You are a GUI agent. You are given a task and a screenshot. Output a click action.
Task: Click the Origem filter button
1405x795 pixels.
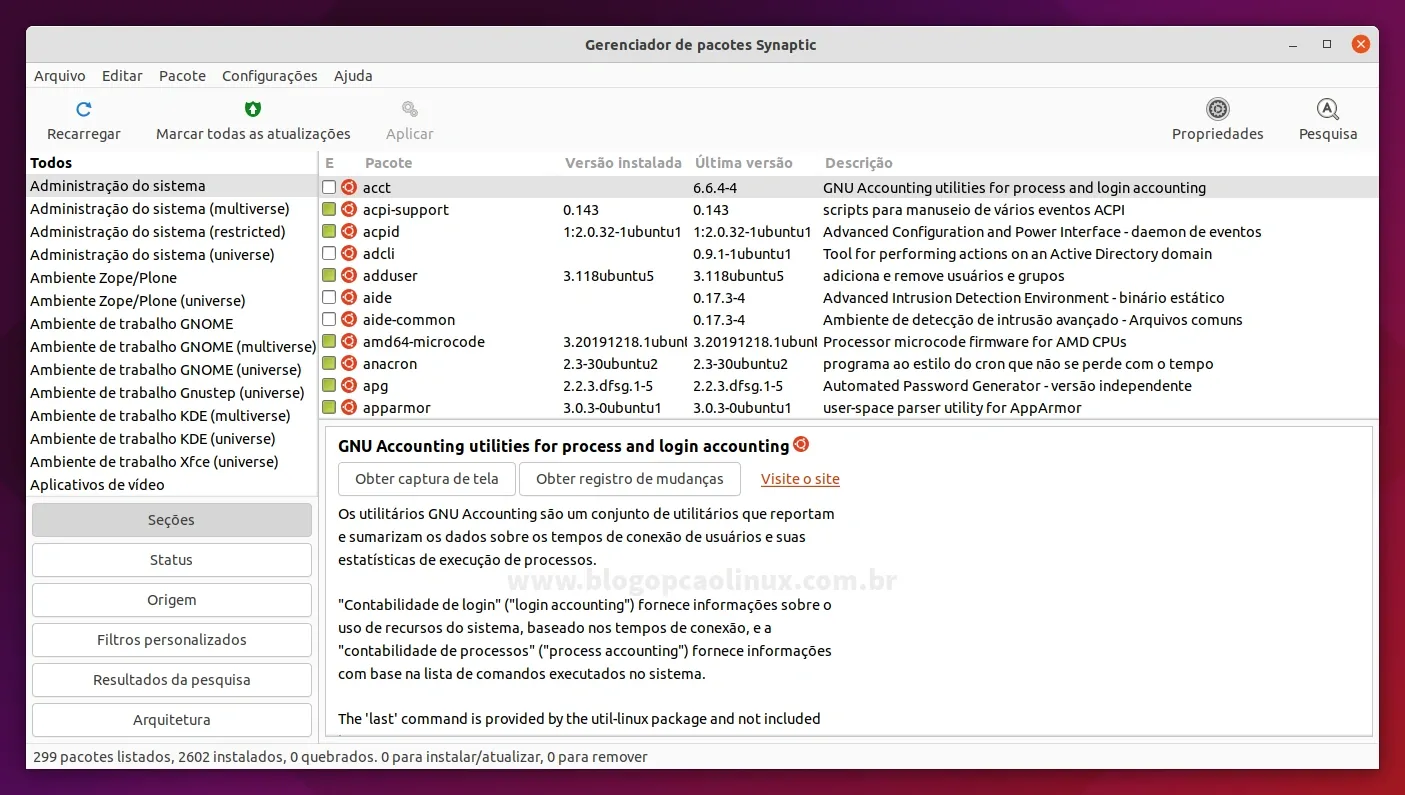(x=171, y=600)
